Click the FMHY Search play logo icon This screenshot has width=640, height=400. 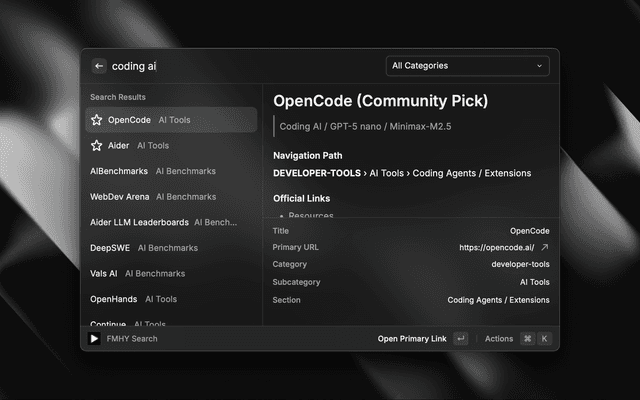click(94, 338)
